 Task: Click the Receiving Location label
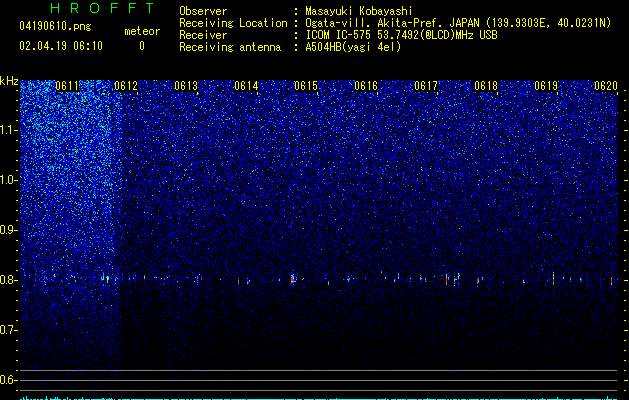tap(233, 23)
